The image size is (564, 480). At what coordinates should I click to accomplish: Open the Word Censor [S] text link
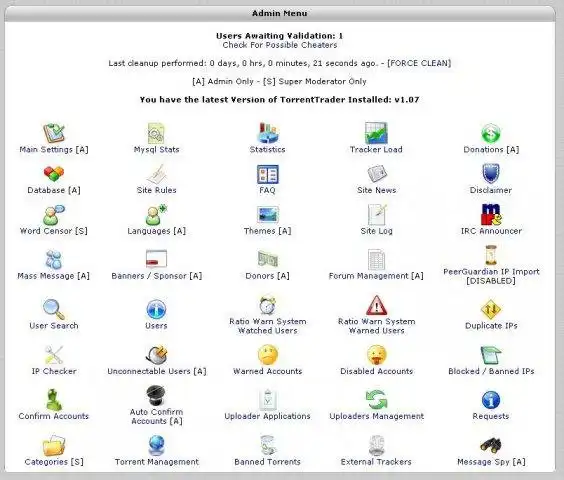coord(54,231)
